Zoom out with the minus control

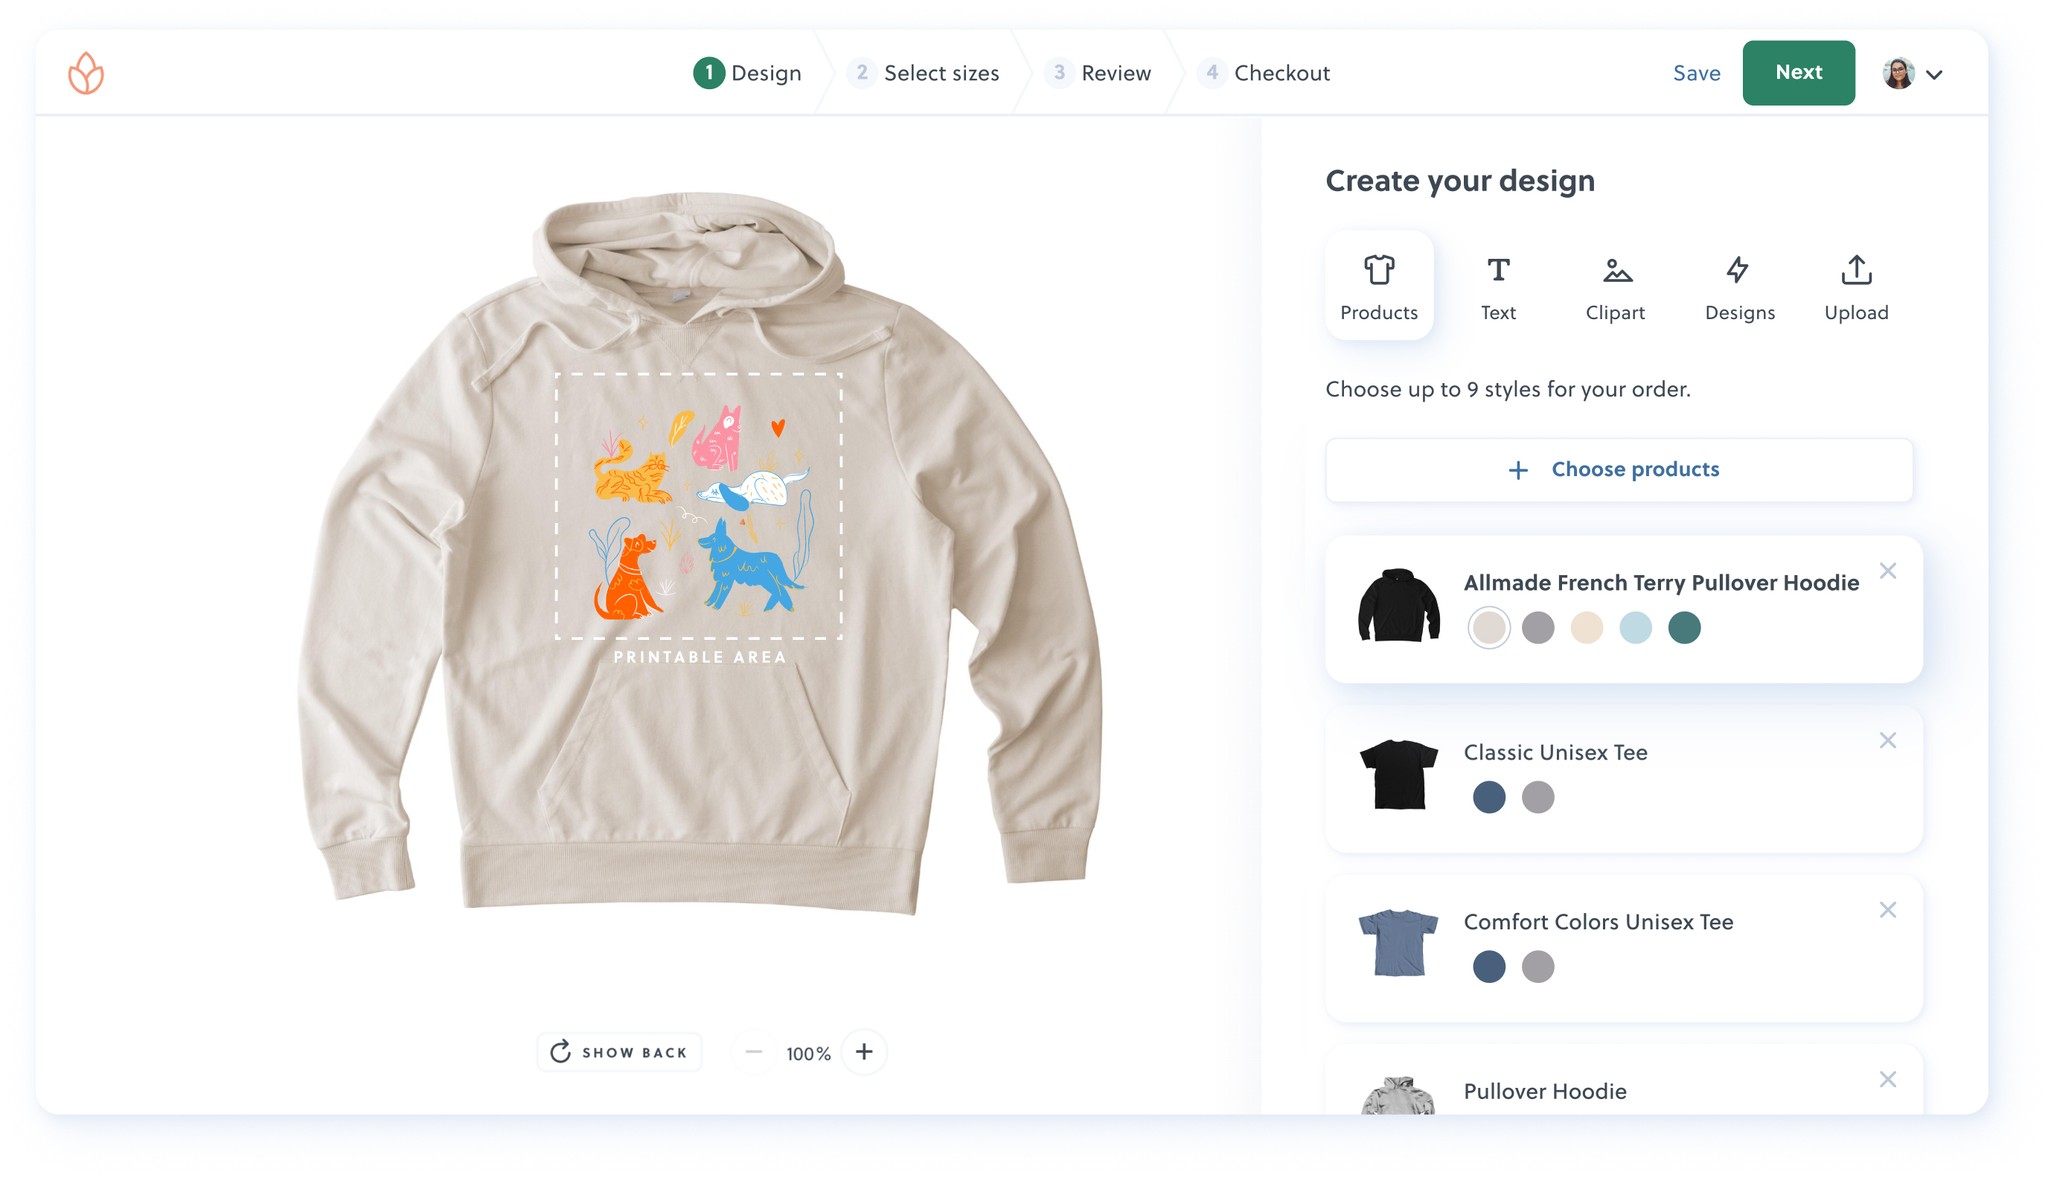753,1052
